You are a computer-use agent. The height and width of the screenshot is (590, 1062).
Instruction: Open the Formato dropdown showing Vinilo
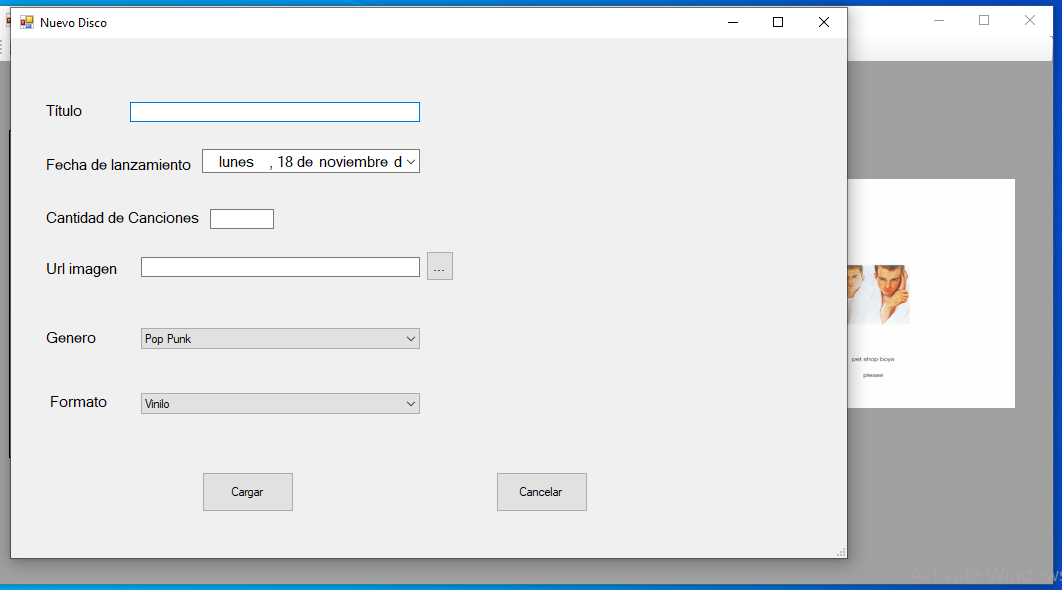(280, 403)
